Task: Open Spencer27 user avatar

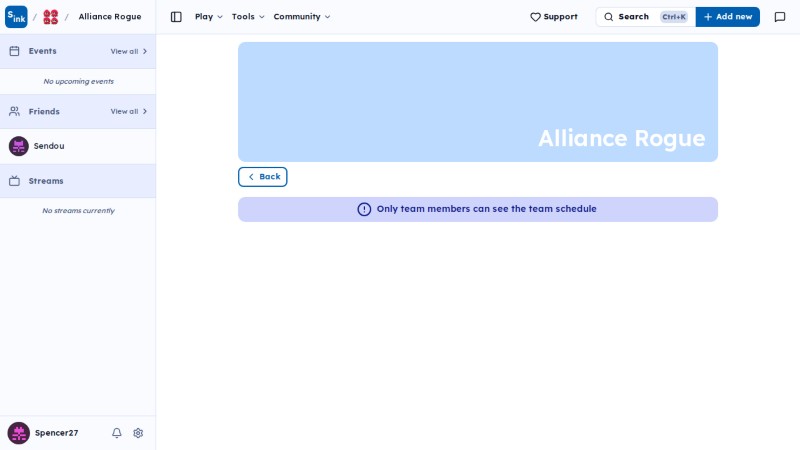Action: tap(19, 433)
